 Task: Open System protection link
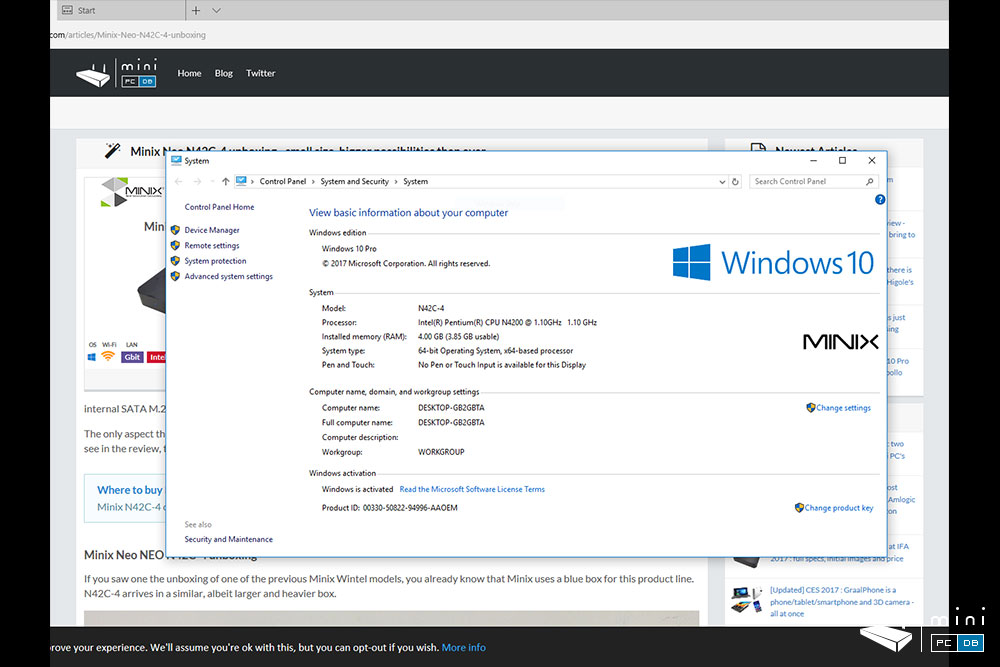pos(215,261)
